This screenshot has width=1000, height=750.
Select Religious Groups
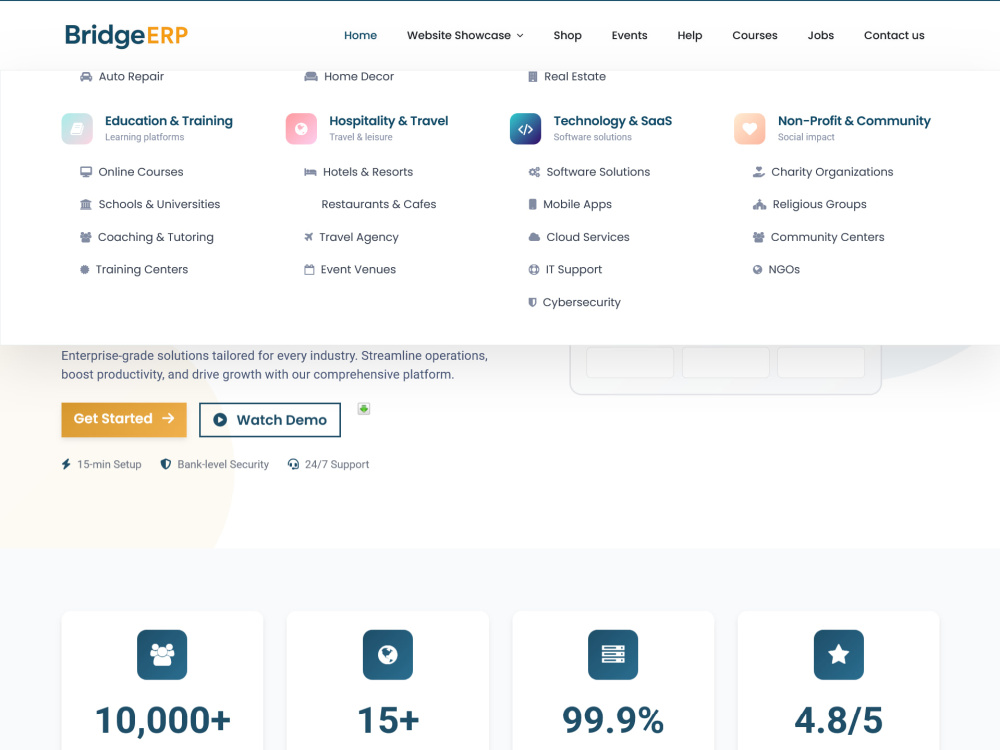(819, 205)
